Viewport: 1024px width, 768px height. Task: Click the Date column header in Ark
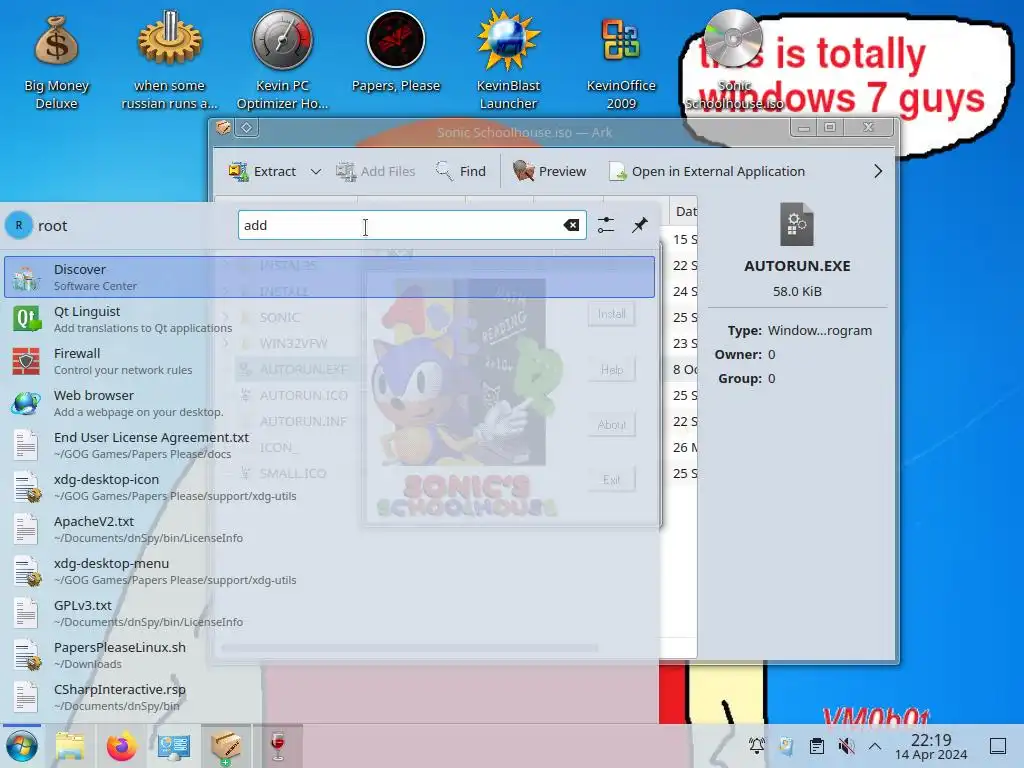coord(683,211)
